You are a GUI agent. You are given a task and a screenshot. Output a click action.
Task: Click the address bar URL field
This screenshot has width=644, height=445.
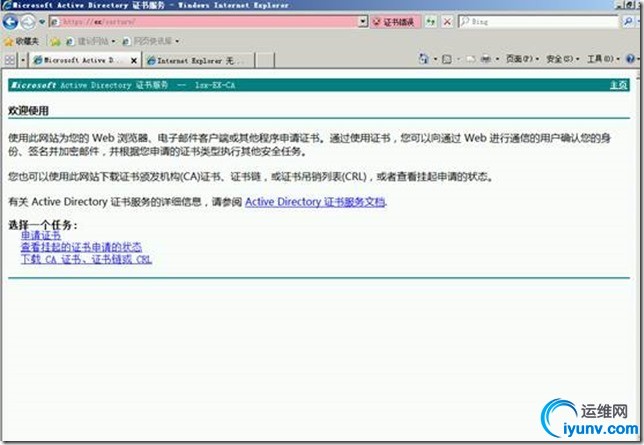coord(204,21)
